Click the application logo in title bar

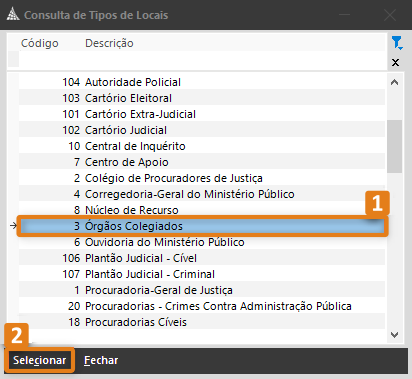tap(13, 15)
